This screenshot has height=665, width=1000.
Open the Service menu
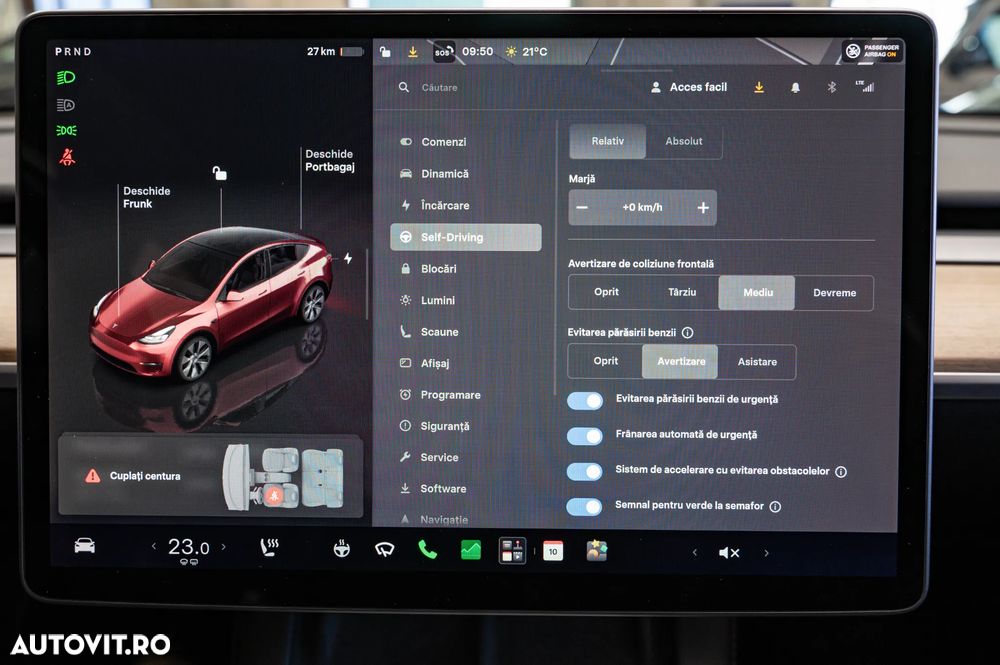pos(466,457)
